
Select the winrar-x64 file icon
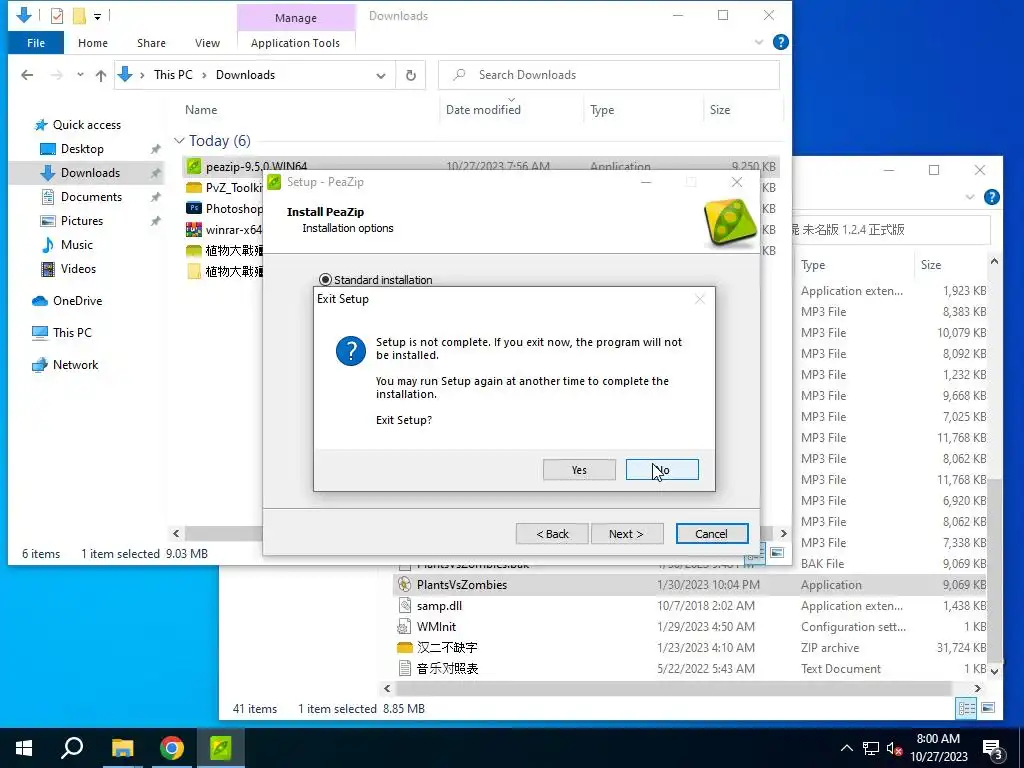point(193,230)
